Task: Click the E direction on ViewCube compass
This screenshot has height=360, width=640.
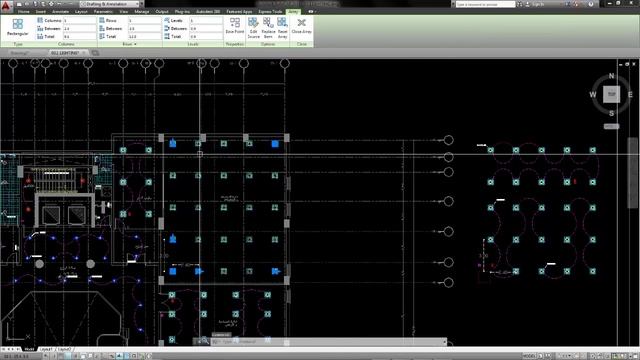Action: pos(630,95)
